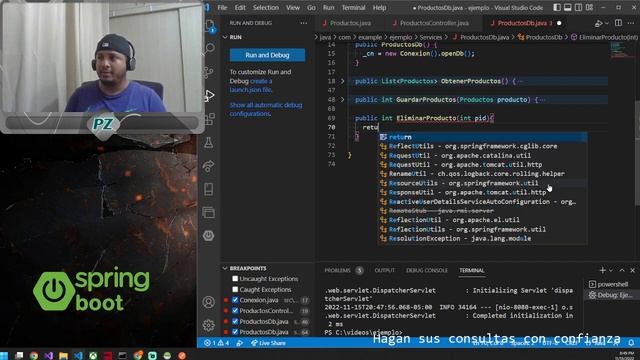This screenshot has width=640, height=360.
Task: Enable Uncaught Exceptions breakpoint
Action: 235,279
